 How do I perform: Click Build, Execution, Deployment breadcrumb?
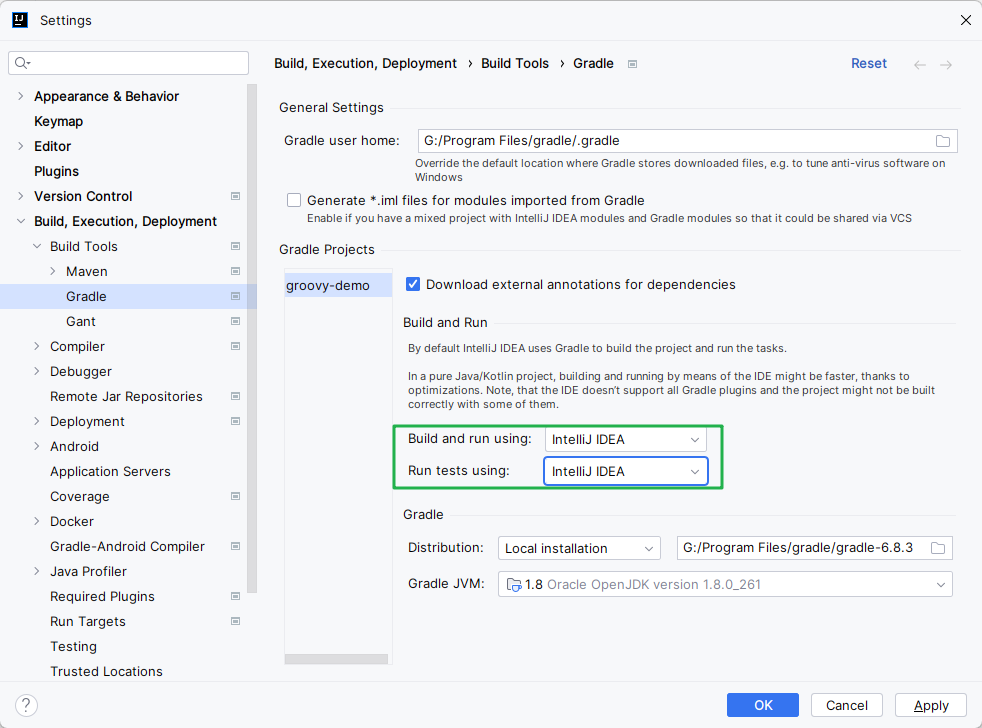[365, 64]
